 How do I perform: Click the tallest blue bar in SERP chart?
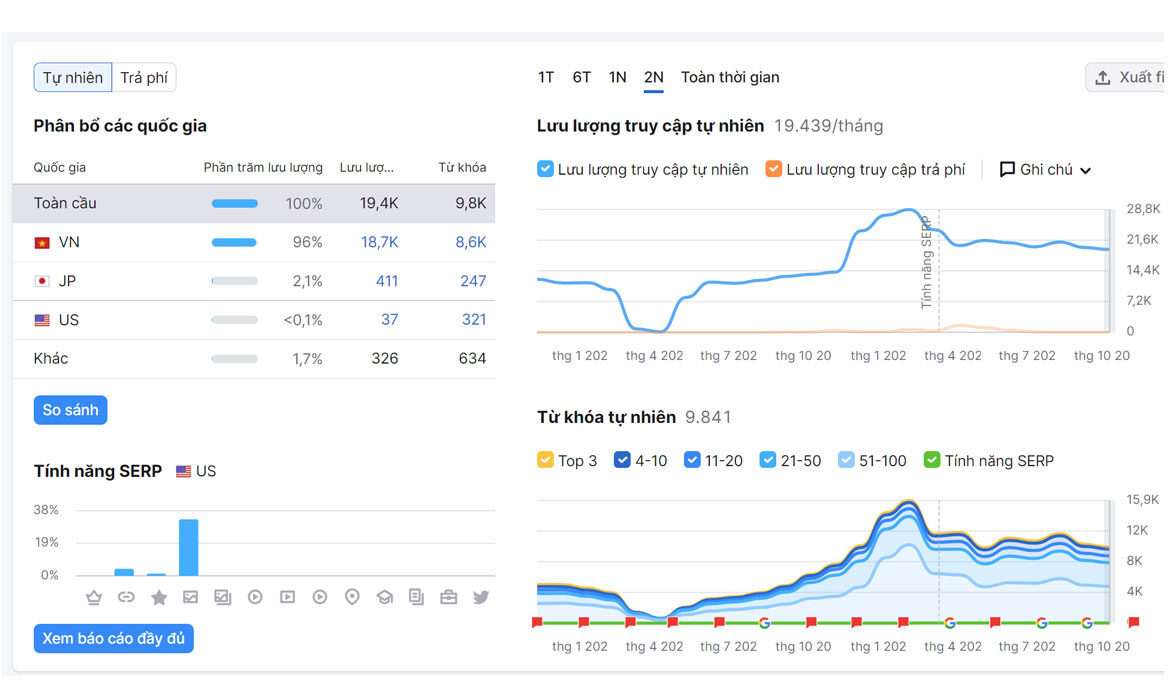[189, 547]
